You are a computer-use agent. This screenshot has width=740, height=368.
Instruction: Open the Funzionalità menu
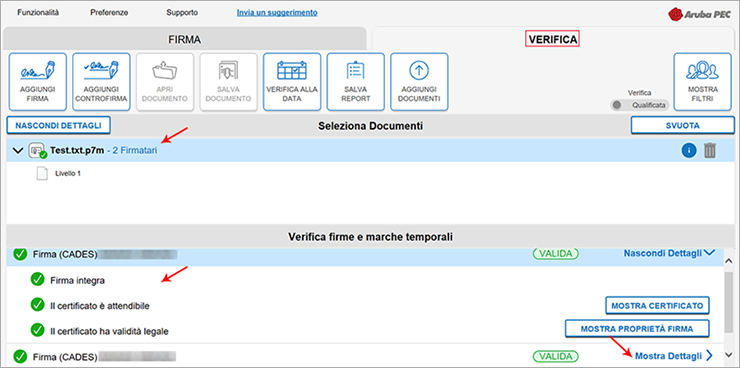(39, 13)
